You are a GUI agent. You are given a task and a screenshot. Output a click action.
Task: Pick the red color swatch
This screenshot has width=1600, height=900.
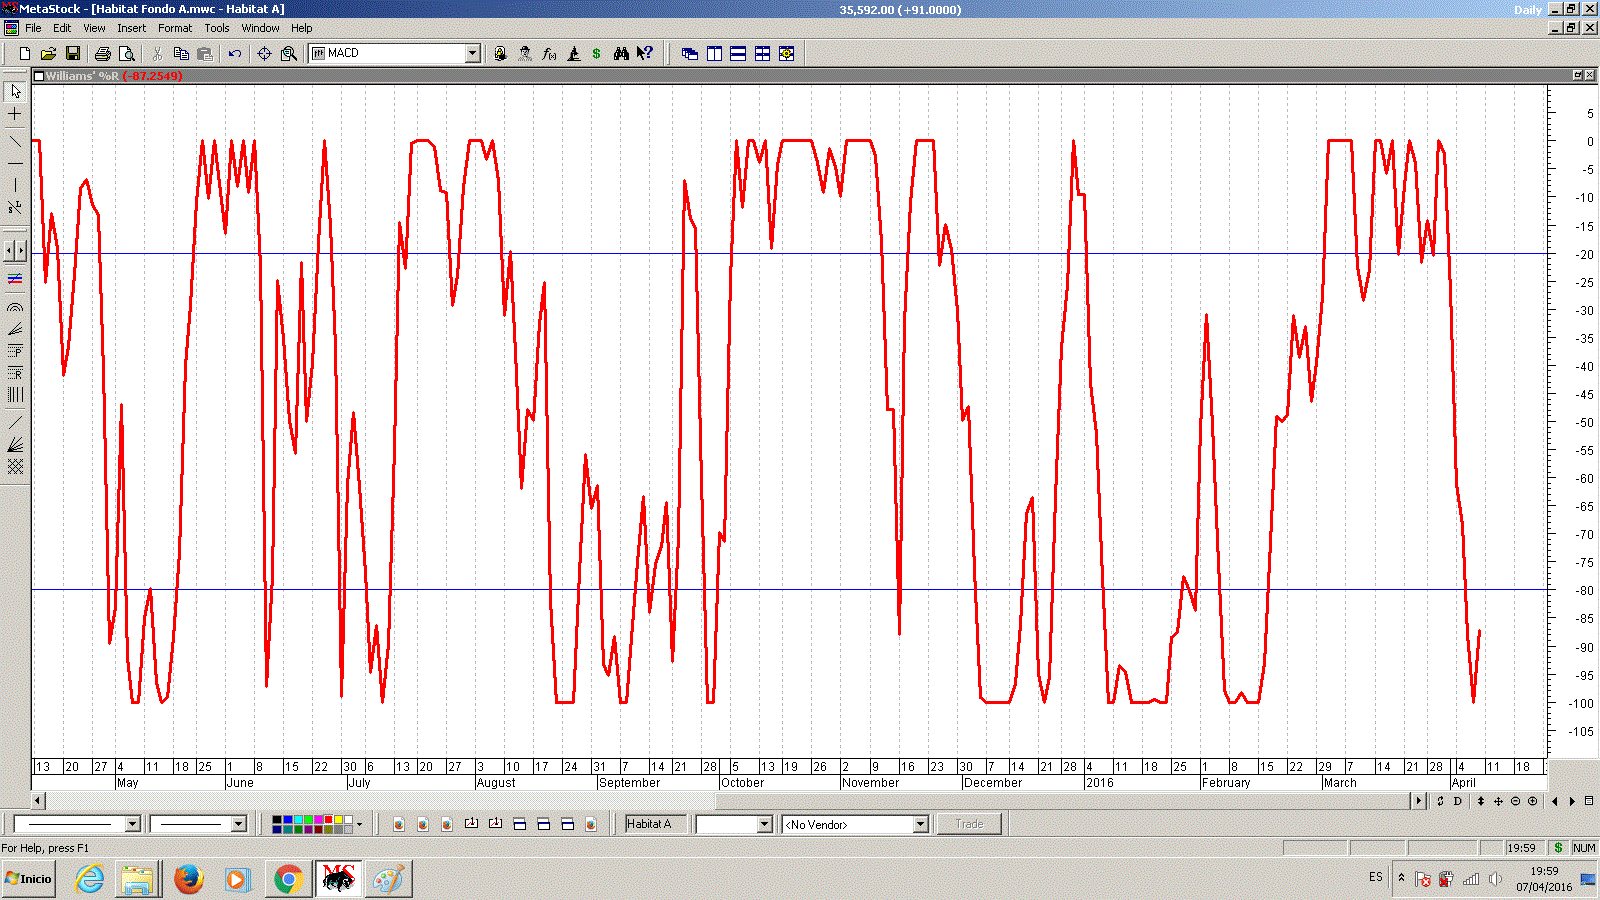tap(328, 820)
